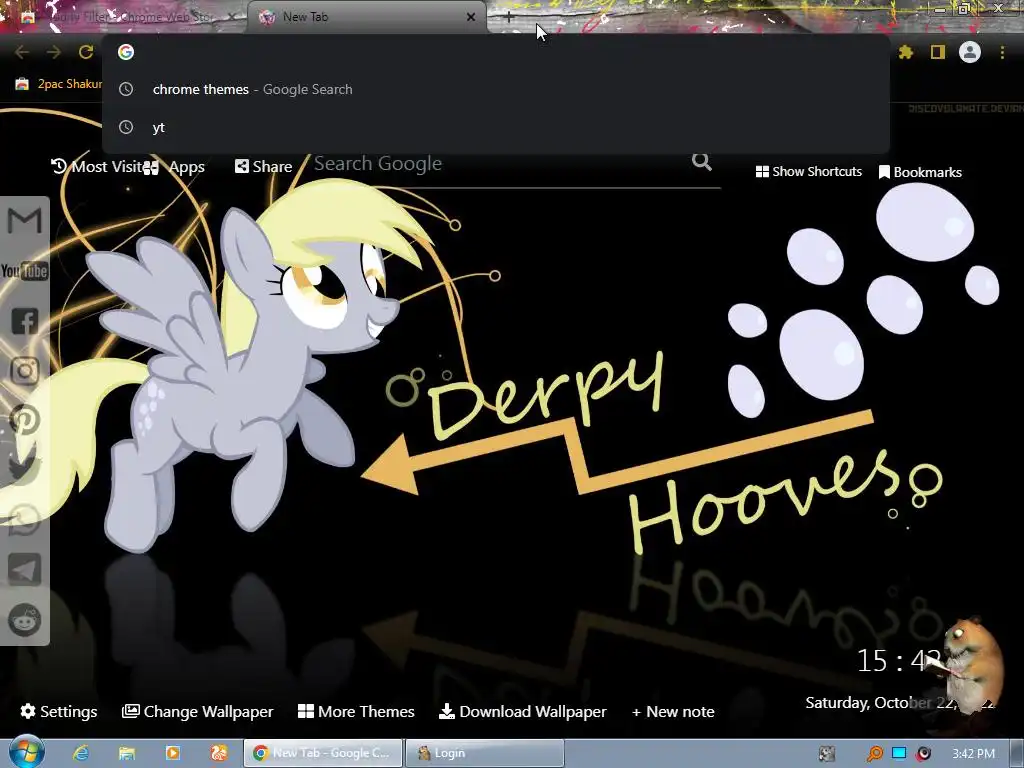Open Pinterest from the side social bar
Screen dimensions: 1024x768
[25, 421]
